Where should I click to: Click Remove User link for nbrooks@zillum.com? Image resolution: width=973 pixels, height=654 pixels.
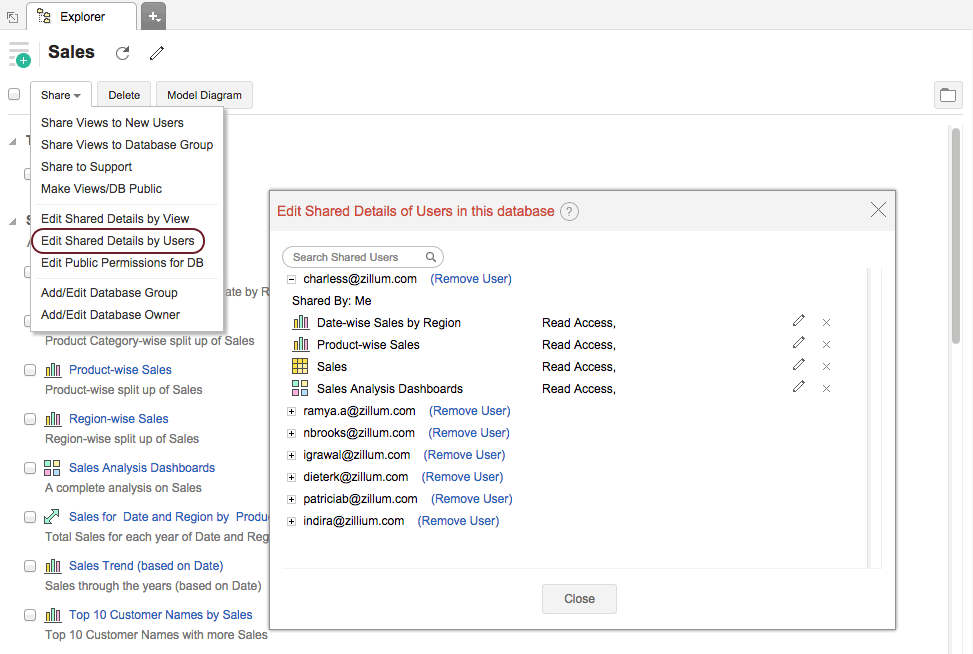(468, 433)
